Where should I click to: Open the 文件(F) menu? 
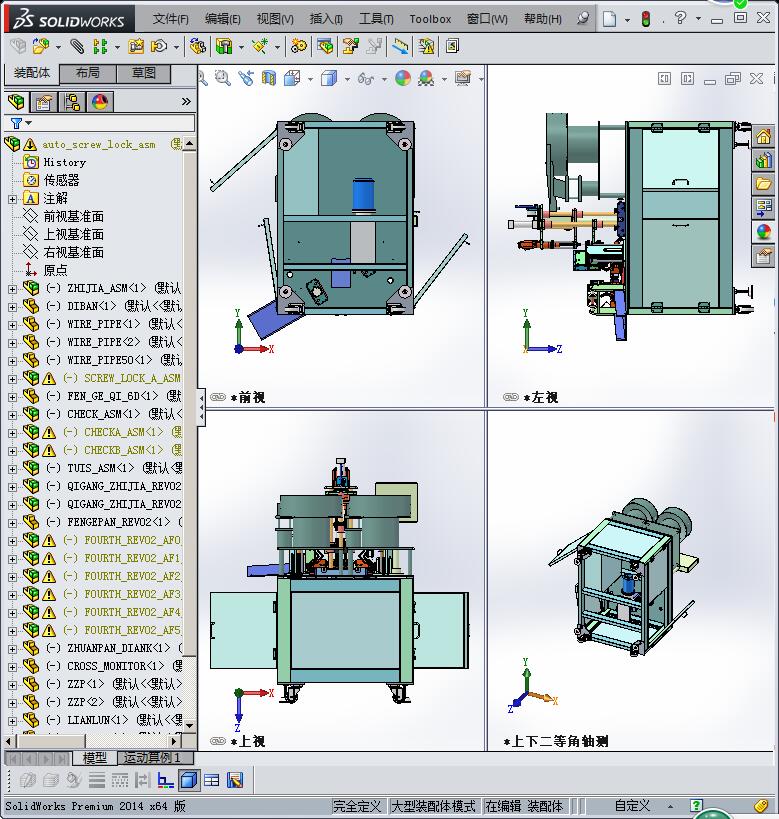tap(170, 19)
